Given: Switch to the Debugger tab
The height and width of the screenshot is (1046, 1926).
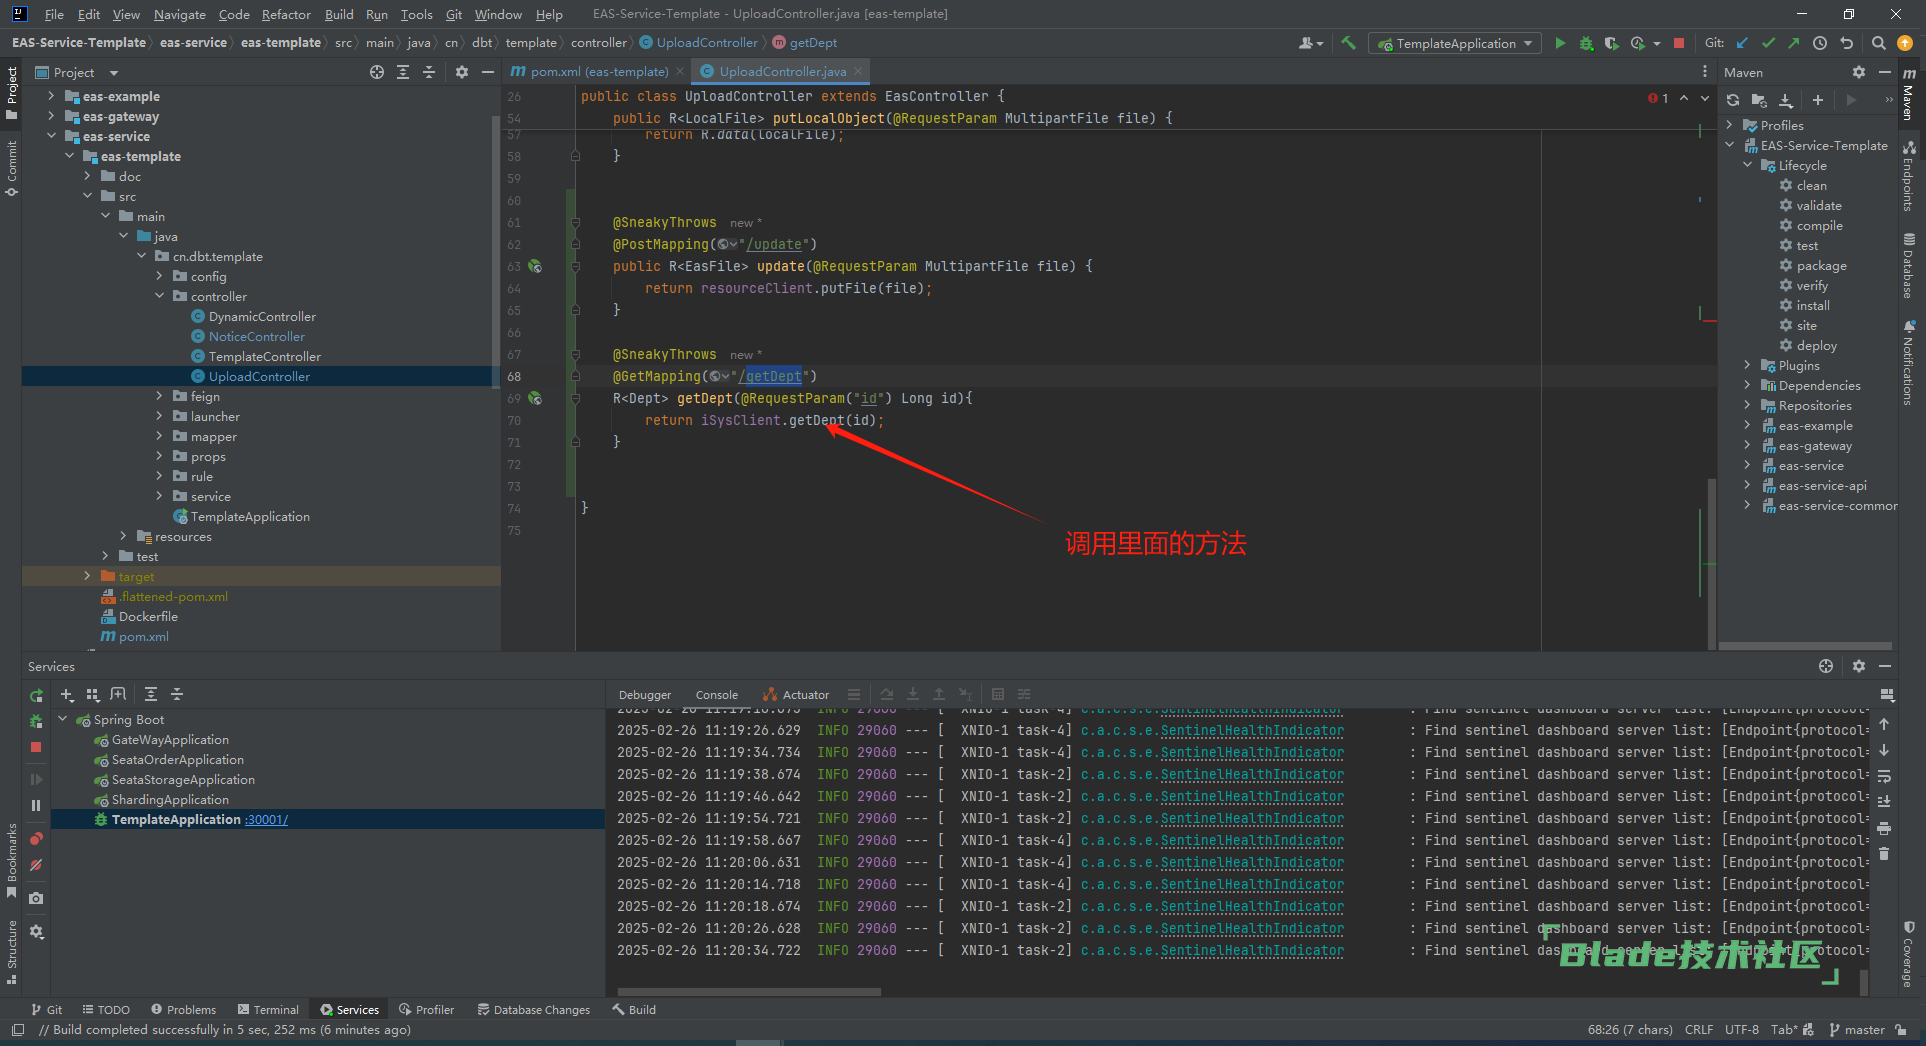Looking at the screenshot, I should tap(645, 694).
